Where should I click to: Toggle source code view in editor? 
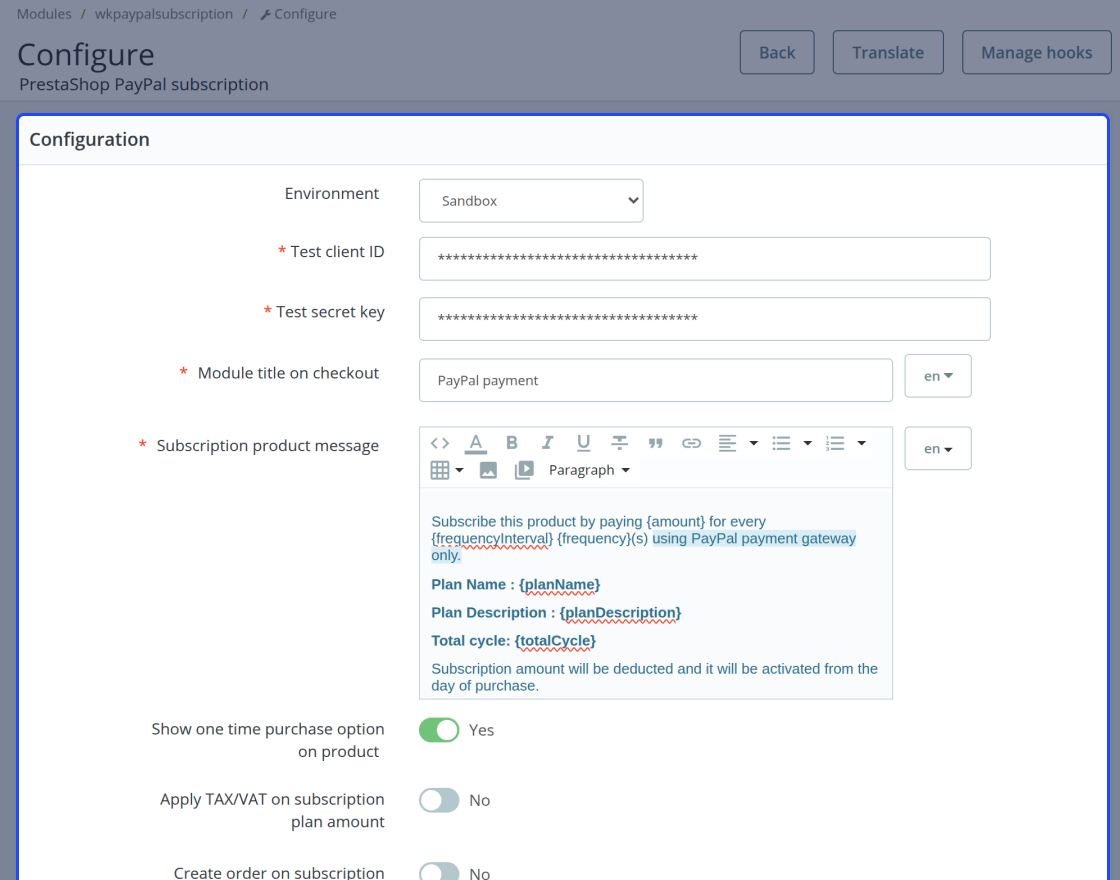pyautogui.click(x=440, y=443)
